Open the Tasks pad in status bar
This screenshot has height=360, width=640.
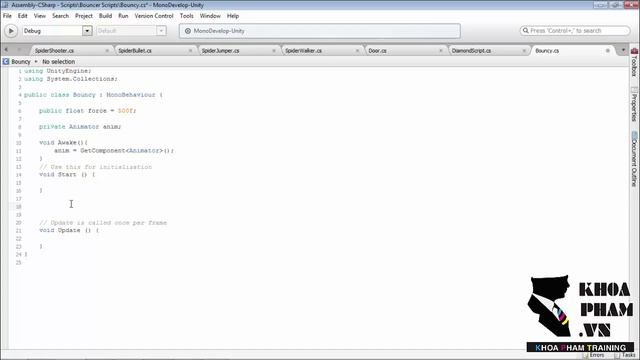click(625, 356)
